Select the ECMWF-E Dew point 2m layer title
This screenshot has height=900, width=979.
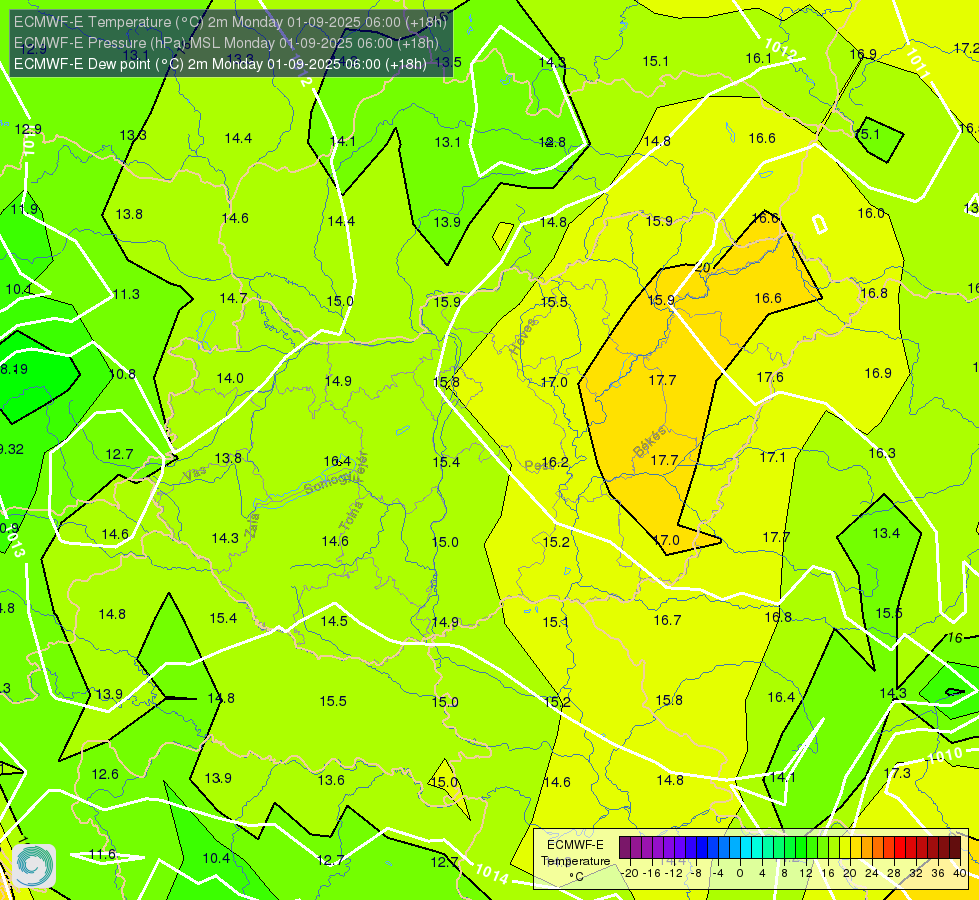(x=220, y=64)
